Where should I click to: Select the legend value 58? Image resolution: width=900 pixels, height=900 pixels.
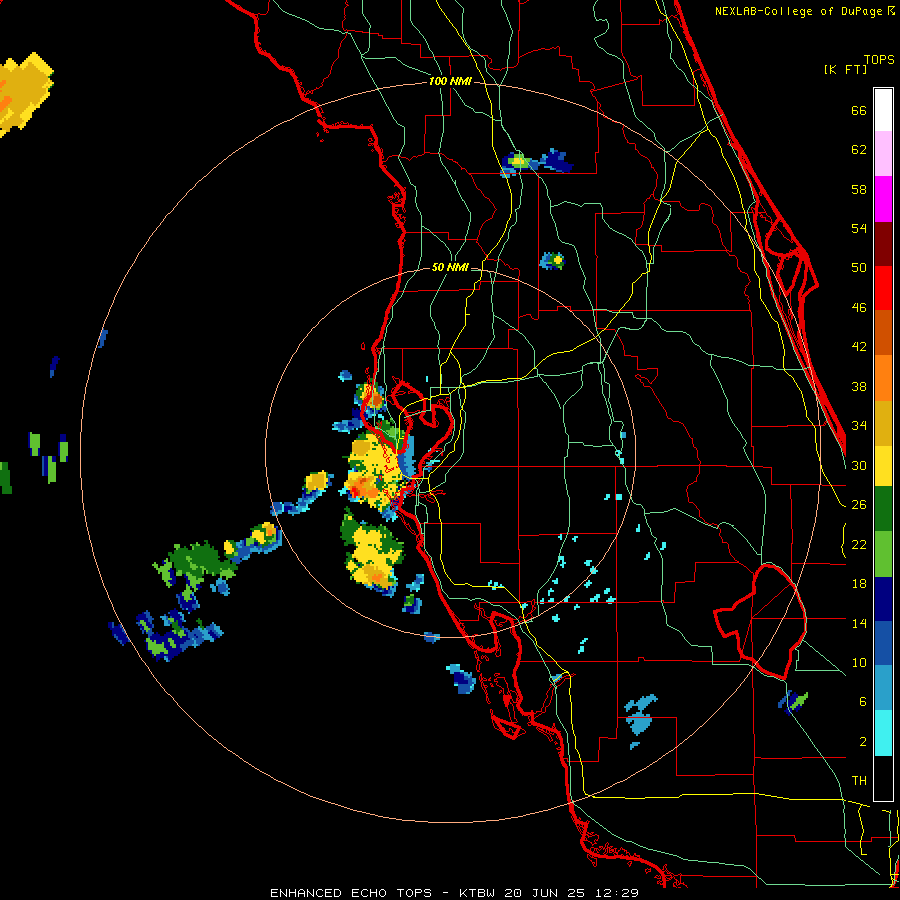tap(859, 189)
